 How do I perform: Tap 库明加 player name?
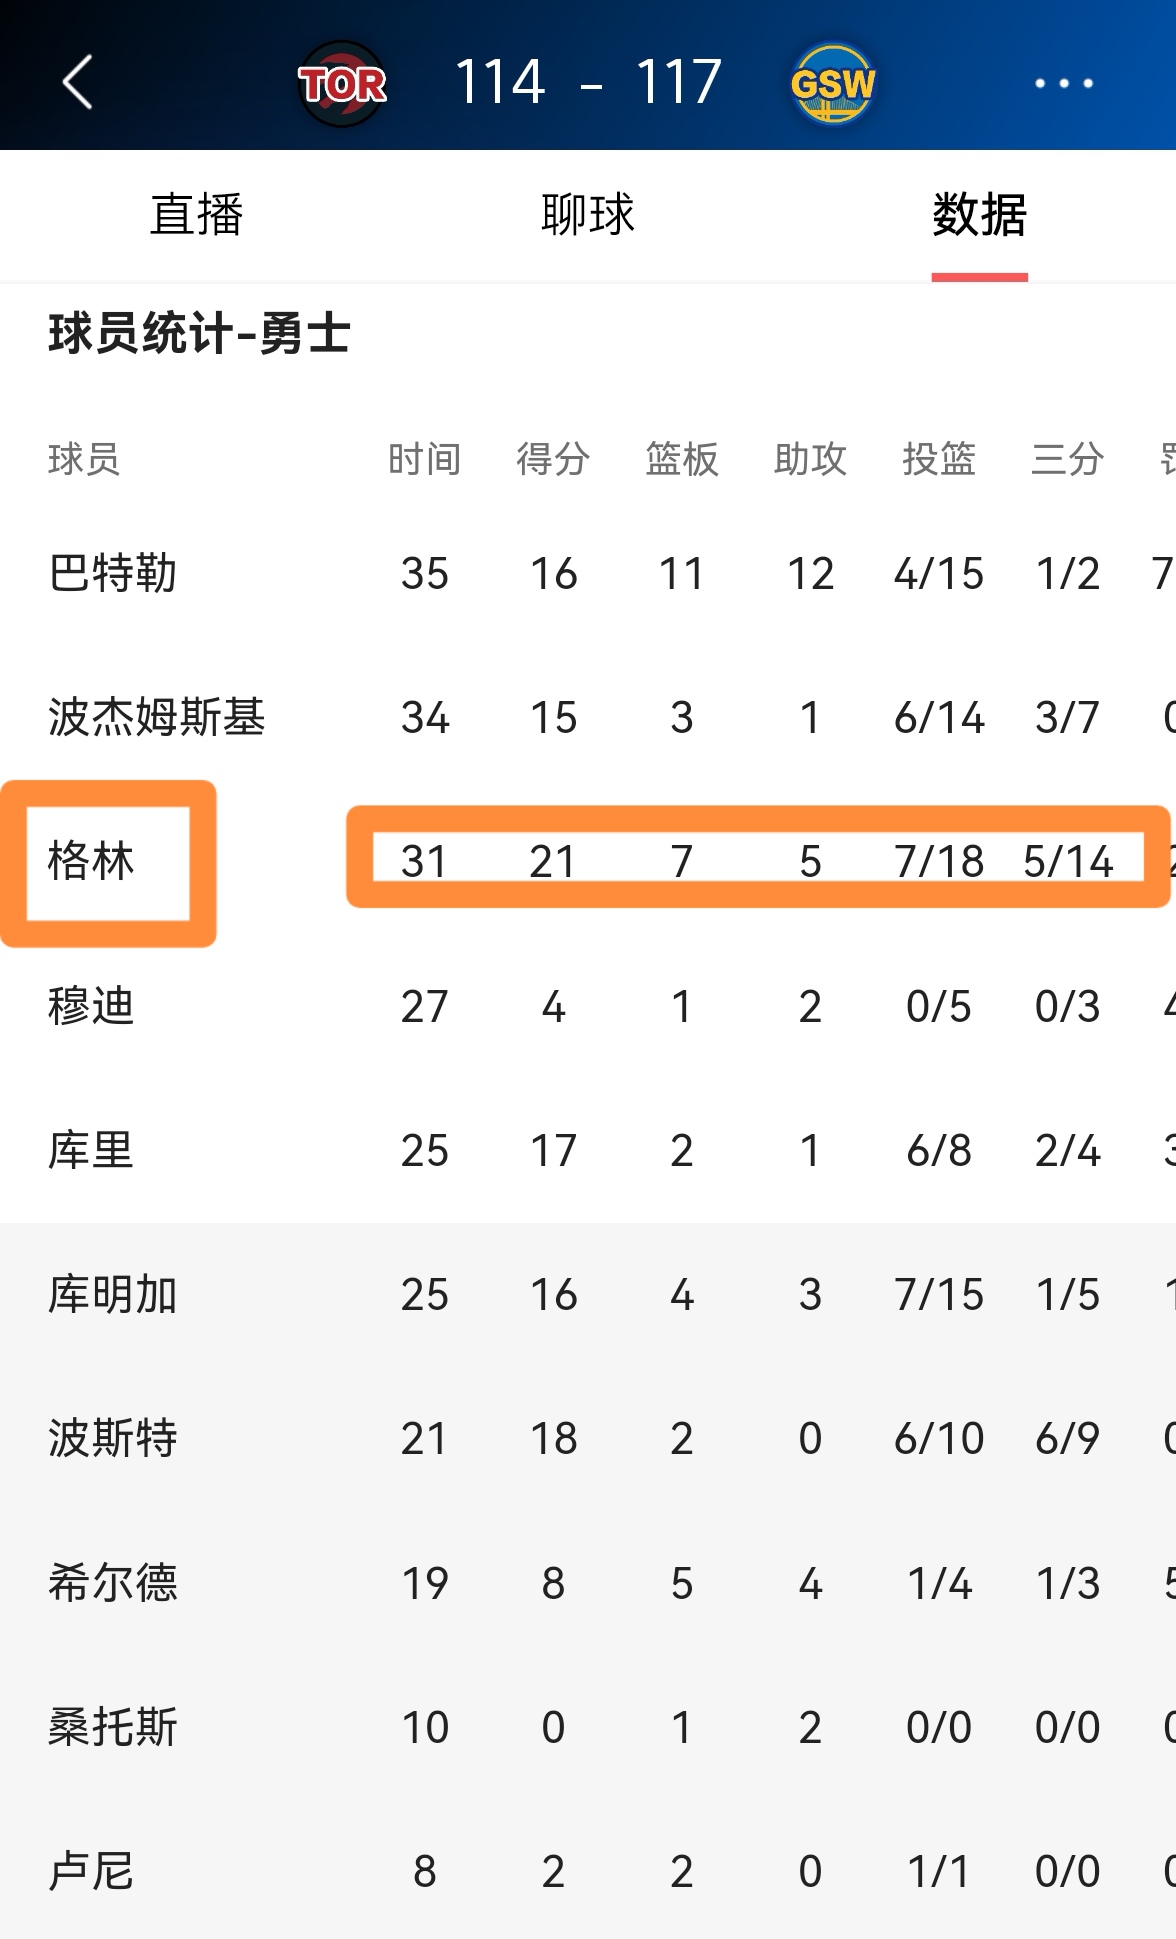[x=113, y=1293]
